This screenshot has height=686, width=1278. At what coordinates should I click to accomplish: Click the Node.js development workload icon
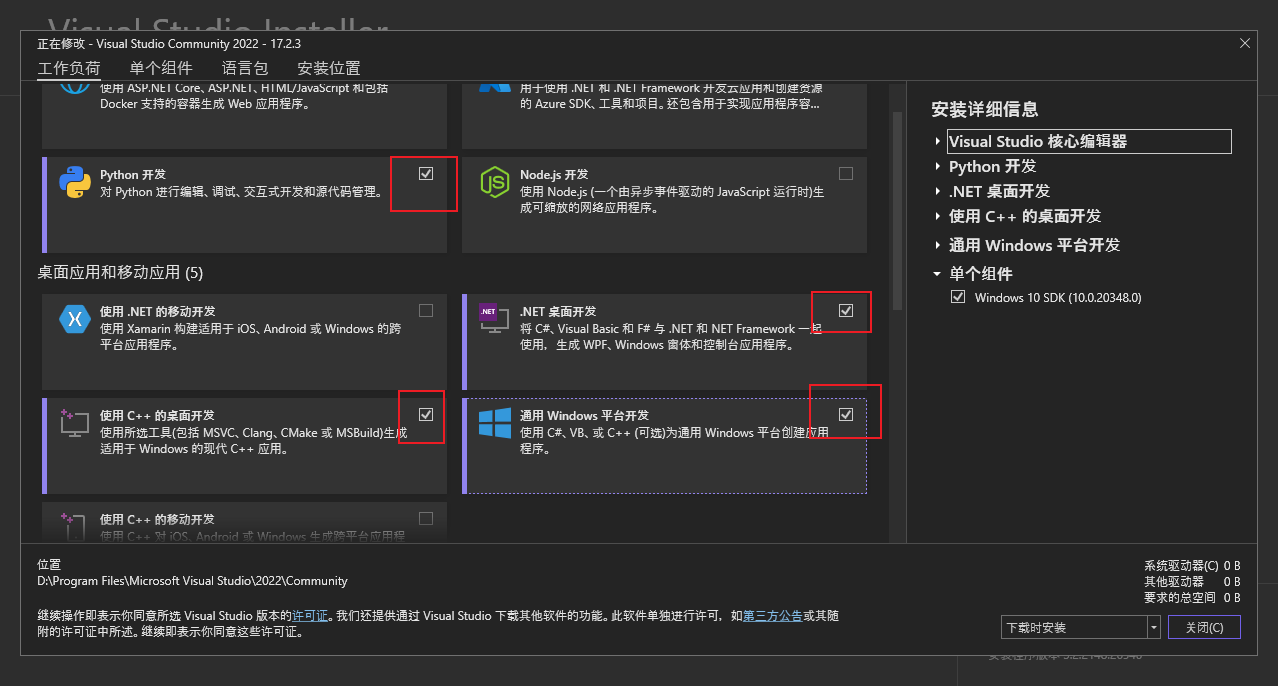click(x=494, y=182)
